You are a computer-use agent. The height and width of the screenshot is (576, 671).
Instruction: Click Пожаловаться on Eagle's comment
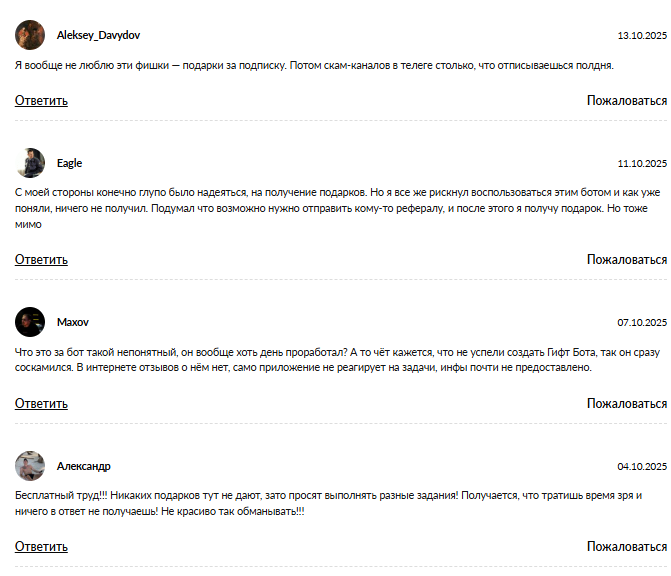[x=626, y=260]
